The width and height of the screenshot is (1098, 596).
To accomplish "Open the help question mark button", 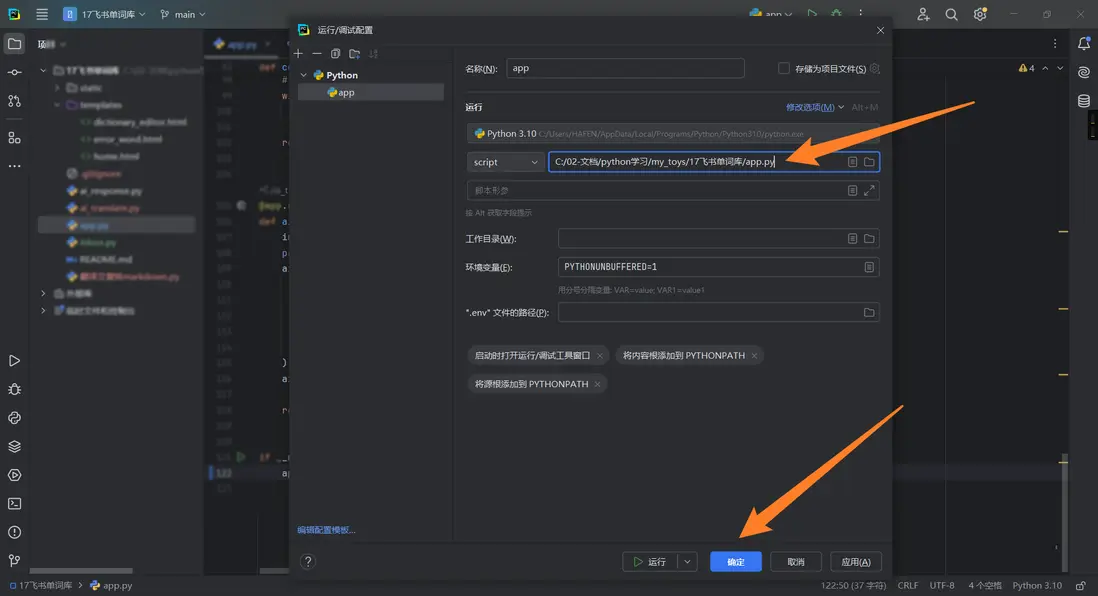I will 308,562.
